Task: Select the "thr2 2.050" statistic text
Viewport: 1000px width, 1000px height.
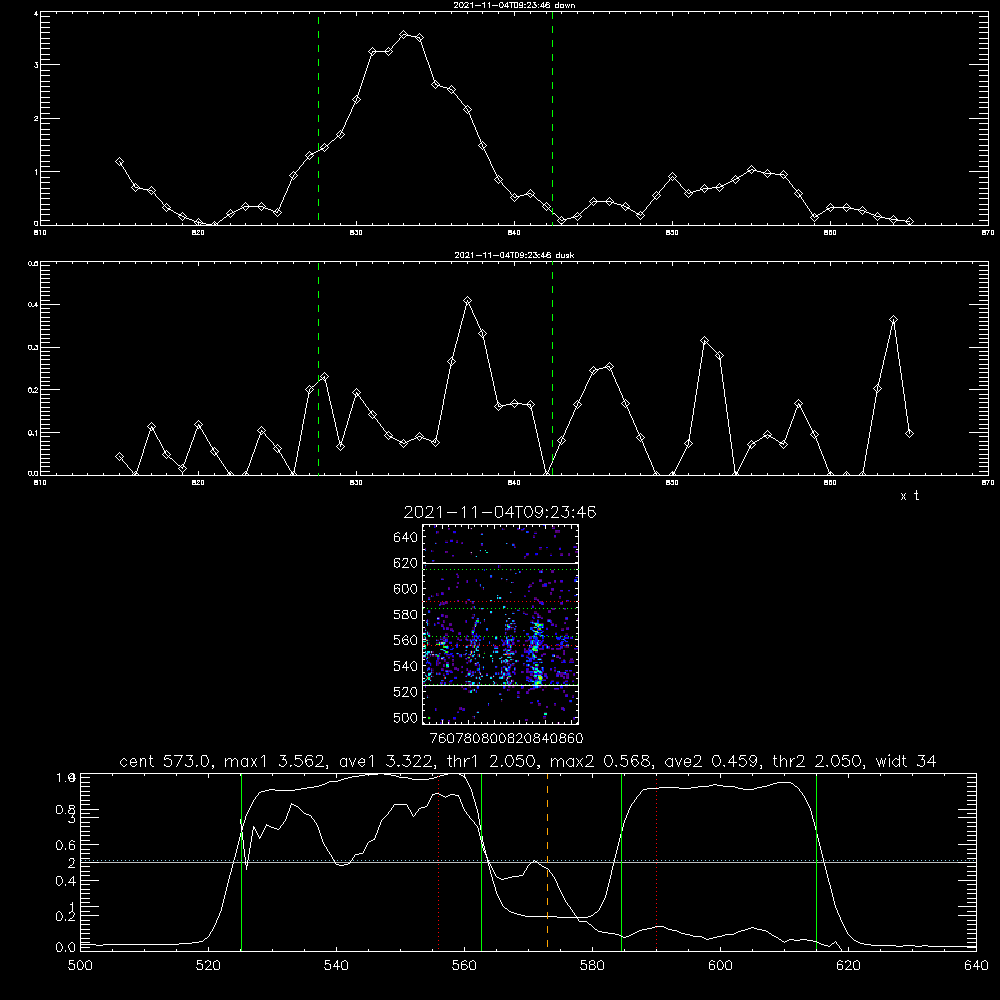Action: 818,761
